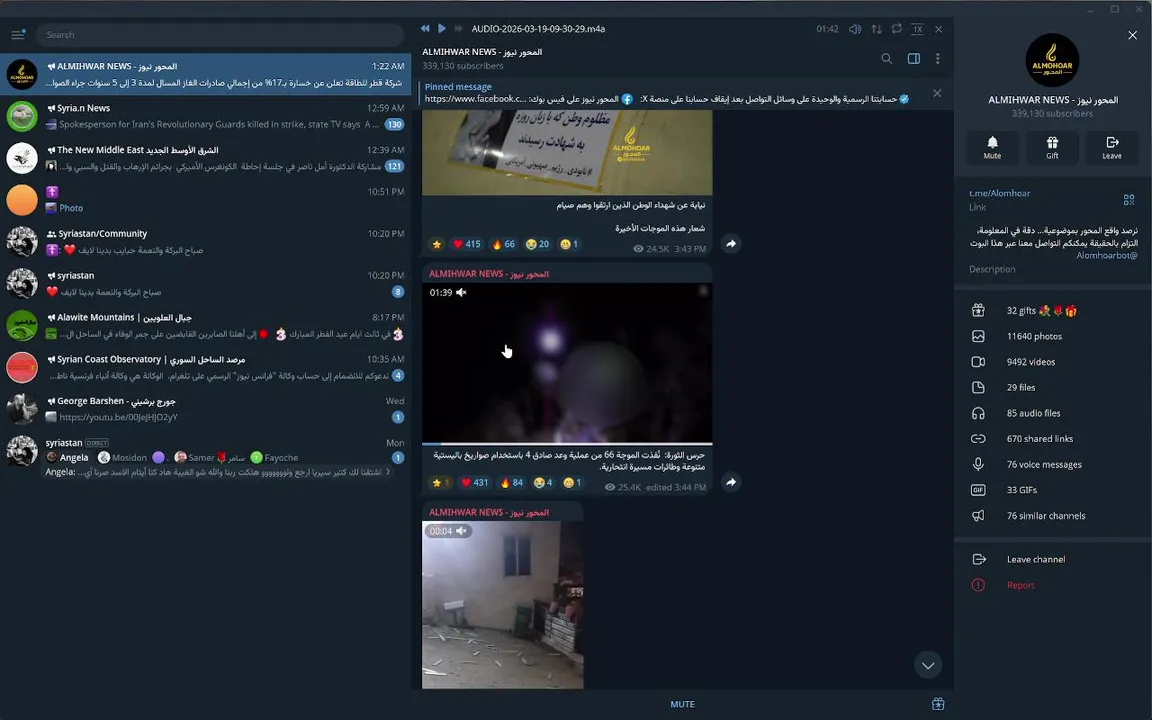The image size is (1152, 720).
Task: Forward the 25.4K views video post
Action: (730, 483)
